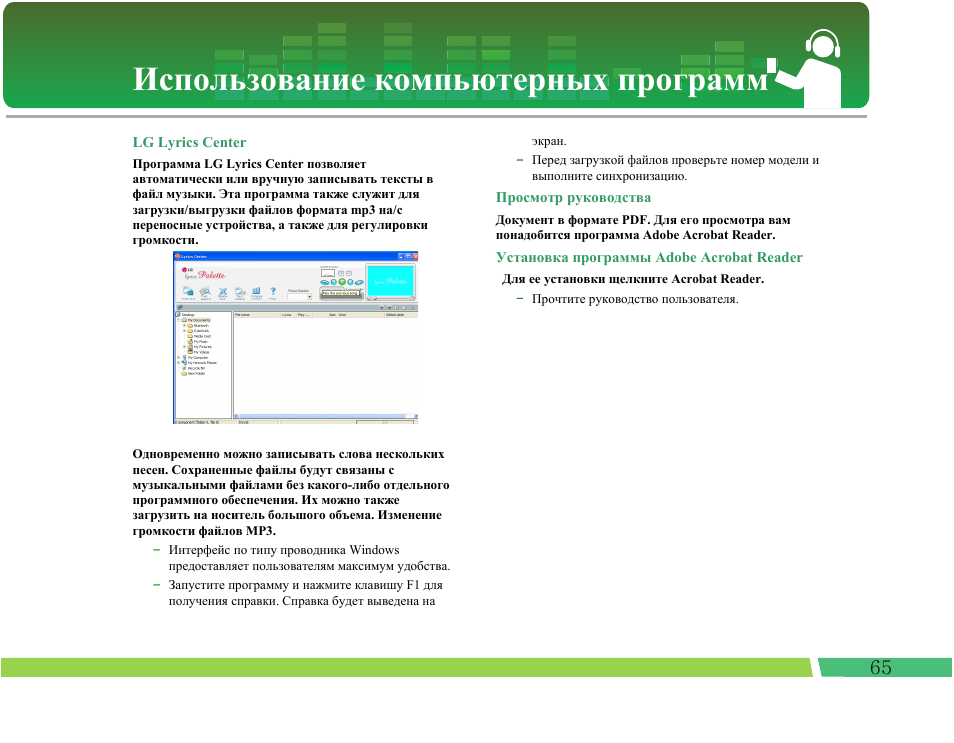954x743 pixels.
Task: Click the LG Lyrics Palette logo
Action: (x=204, y=275)
